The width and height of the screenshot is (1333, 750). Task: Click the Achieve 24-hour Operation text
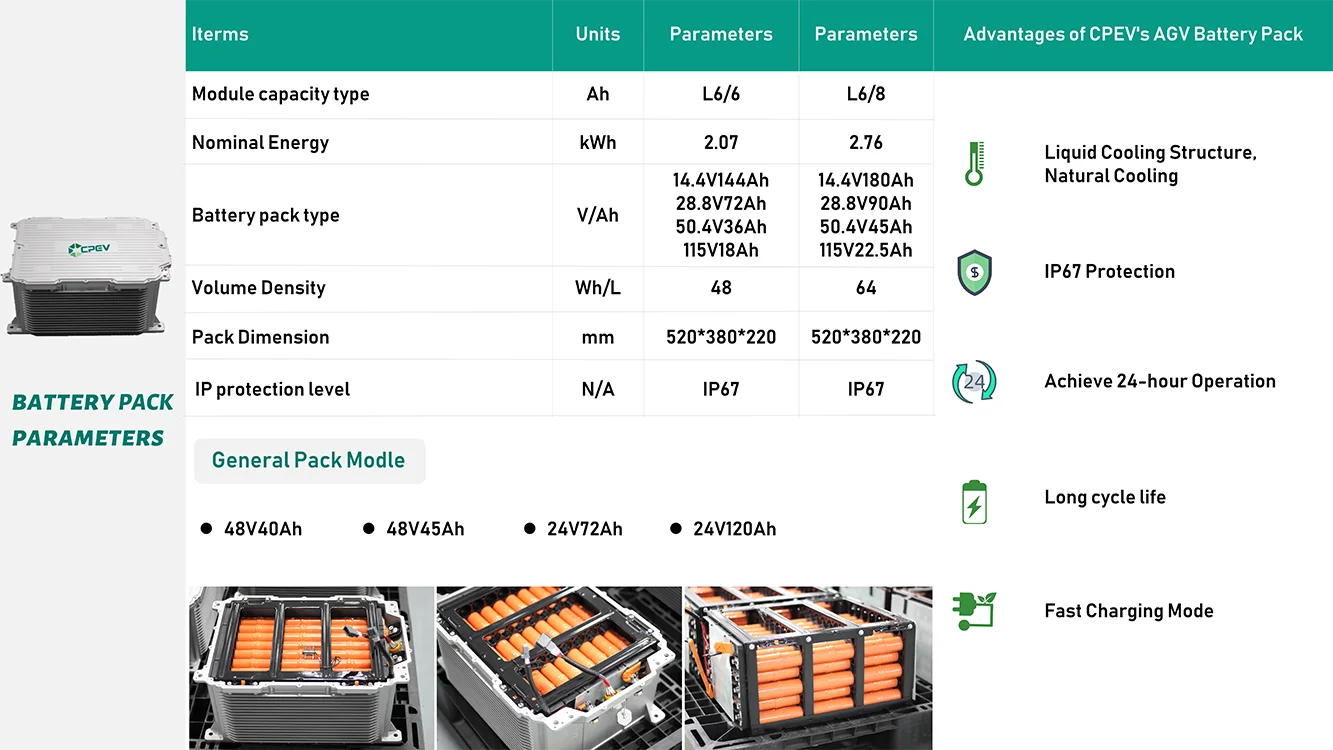(x=1160, y=381)
